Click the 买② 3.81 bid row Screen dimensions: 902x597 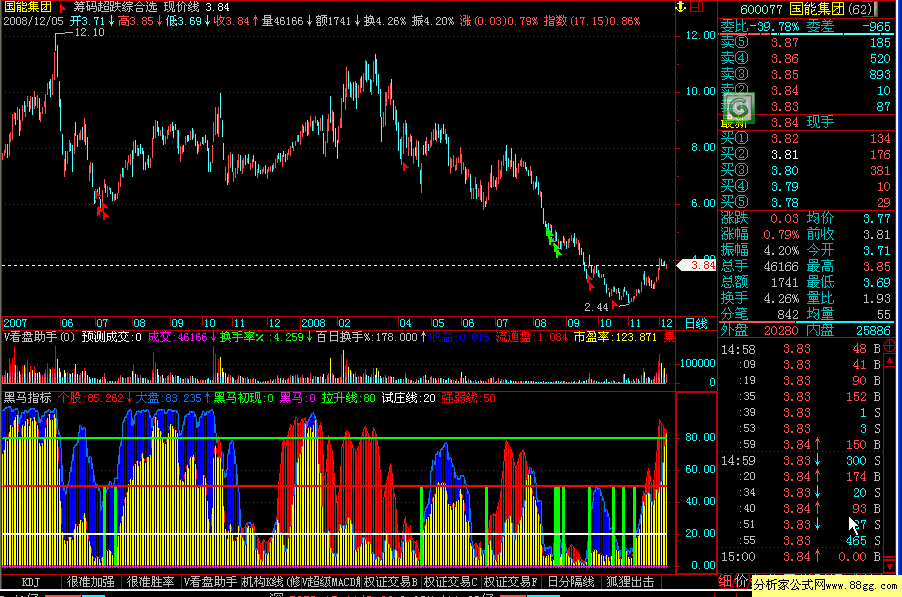[805, 155]
